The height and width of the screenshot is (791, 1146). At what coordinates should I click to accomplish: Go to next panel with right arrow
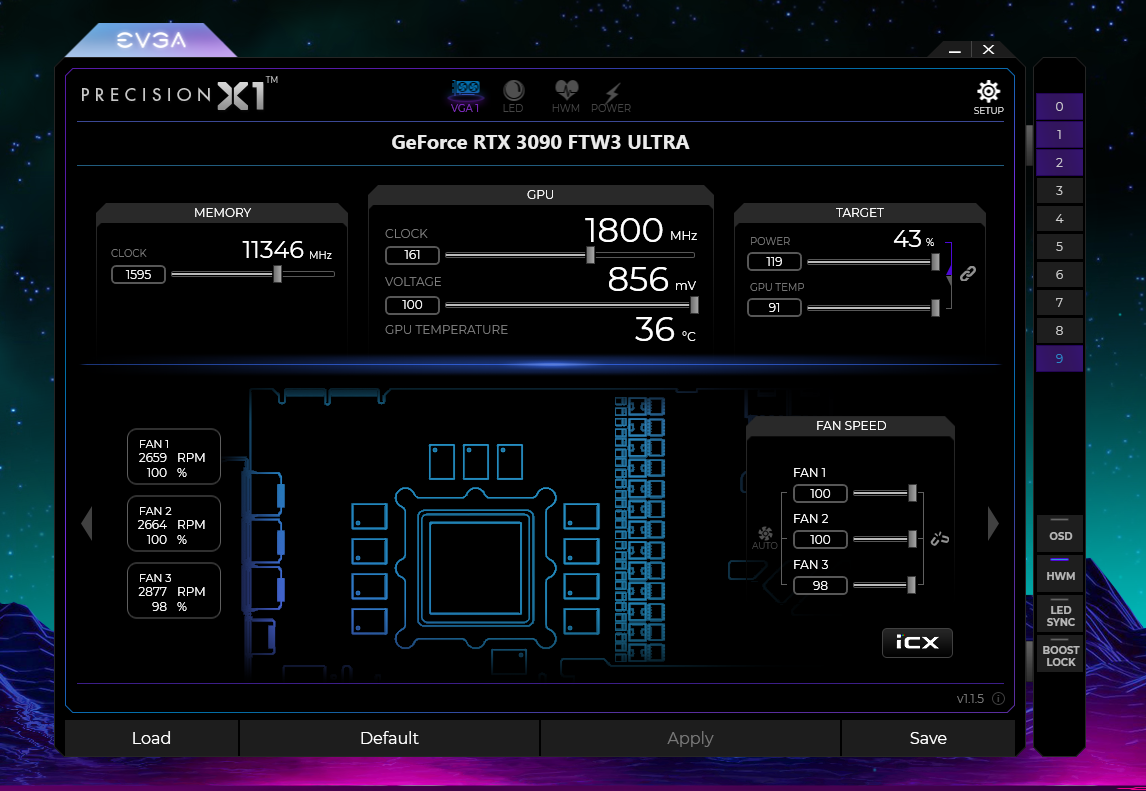[993, 523]
